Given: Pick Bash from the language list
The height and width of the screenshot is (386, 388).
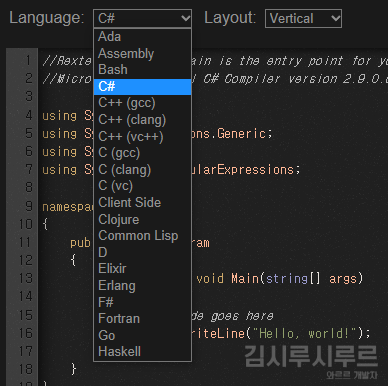Looking at the screenshot, I should [x=142, y=70].
